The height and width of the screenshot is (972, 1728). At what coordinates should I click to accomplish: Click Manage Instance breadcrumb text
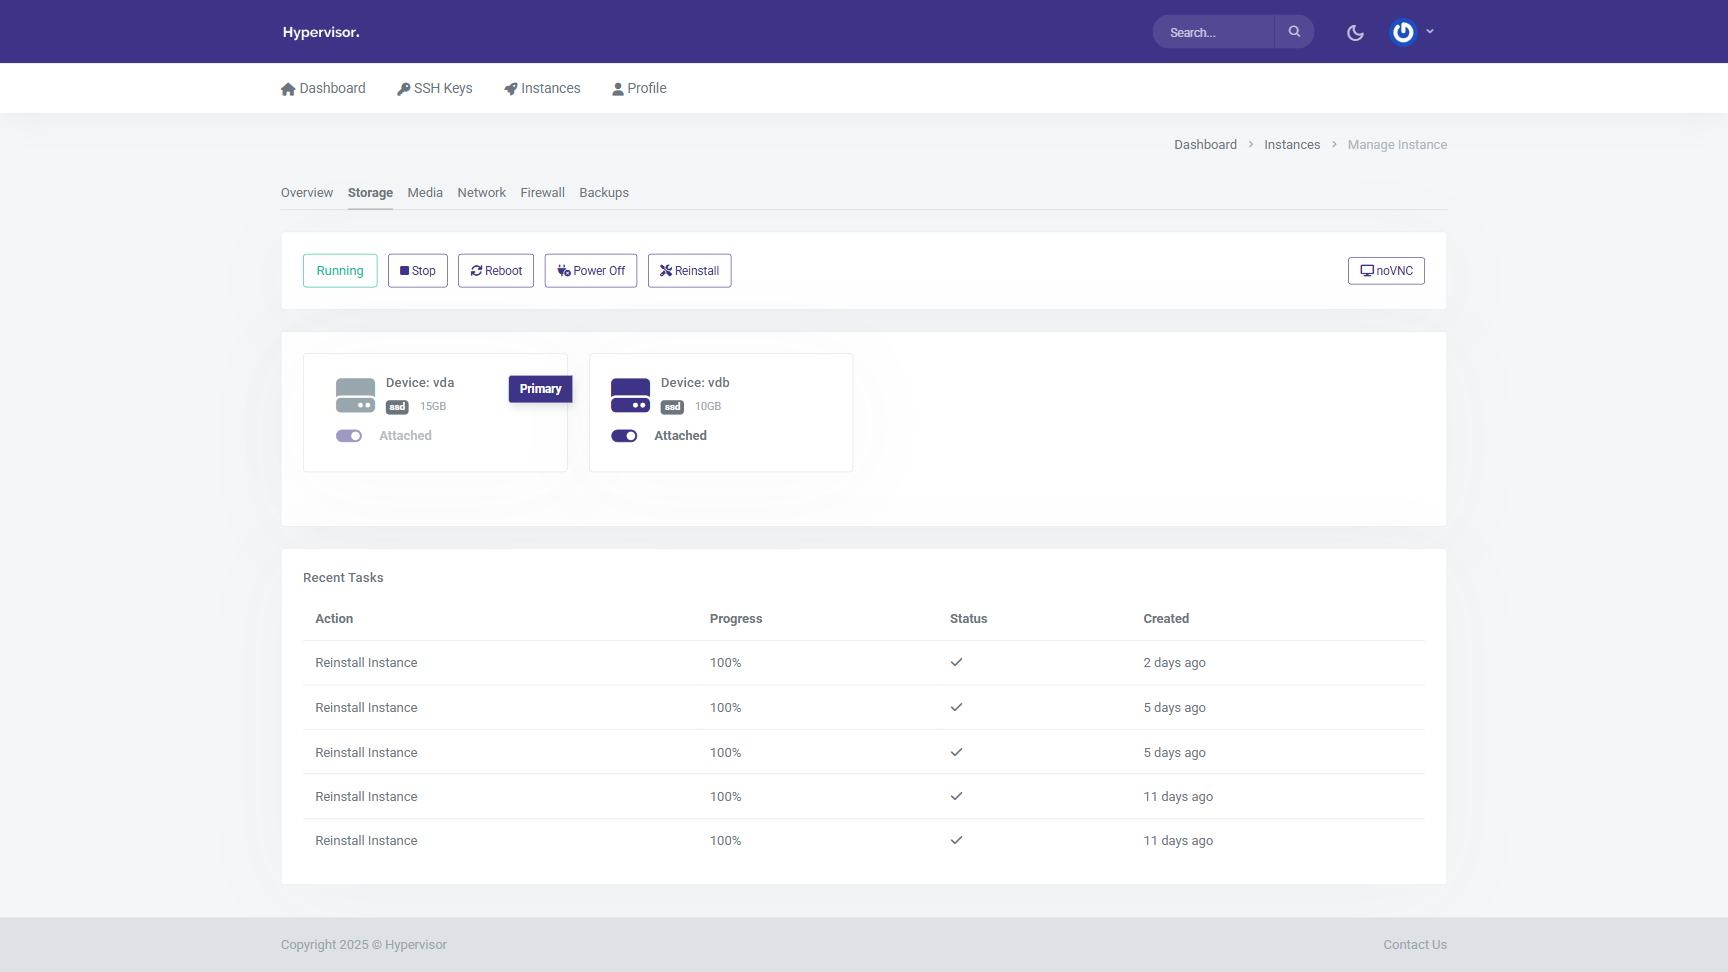(x=1397, y=145)
